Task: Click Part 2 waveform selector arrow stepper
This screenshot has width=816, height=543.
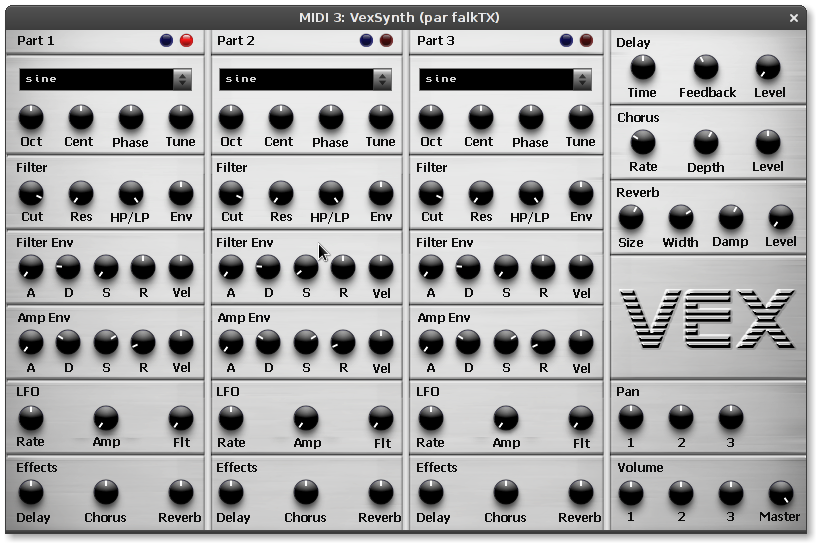Action: click(x=382, y=79)
